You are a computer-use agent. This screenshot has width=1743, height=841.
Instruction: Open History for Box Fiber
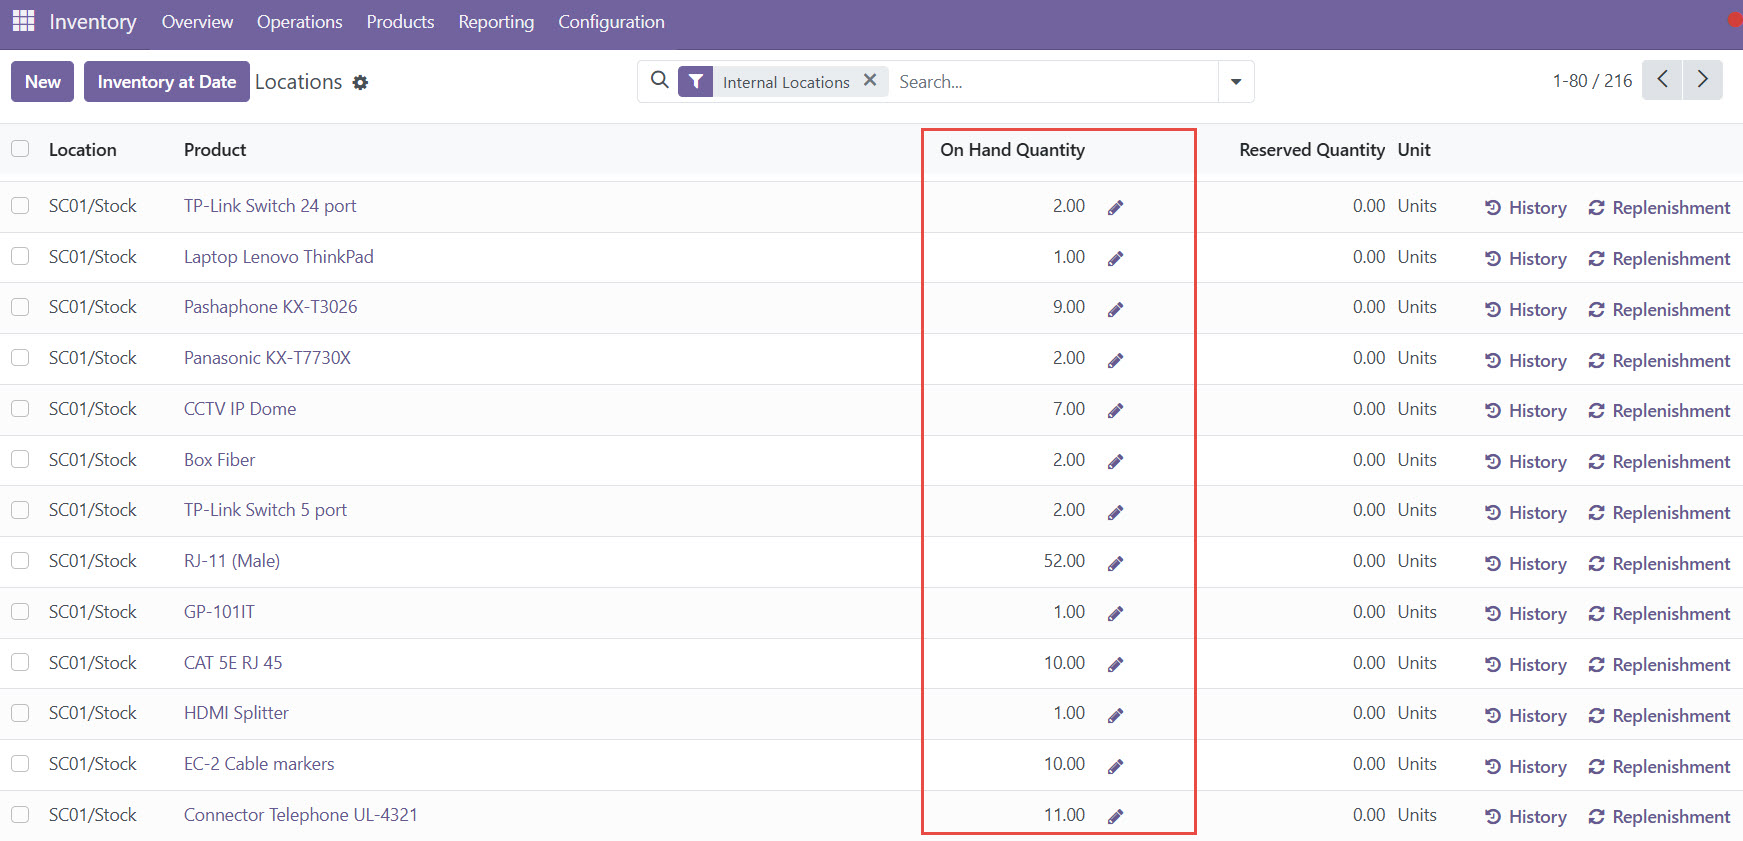pos(1526,462)
